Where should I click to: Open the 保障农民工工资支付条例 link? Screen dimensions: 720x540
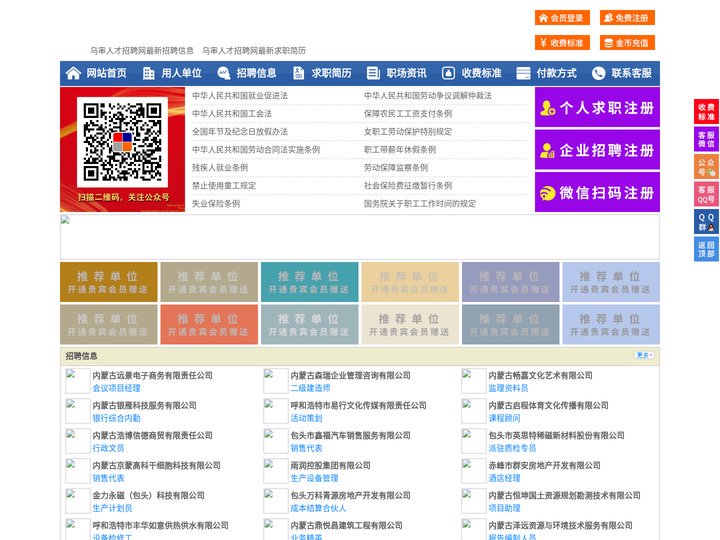408,113
